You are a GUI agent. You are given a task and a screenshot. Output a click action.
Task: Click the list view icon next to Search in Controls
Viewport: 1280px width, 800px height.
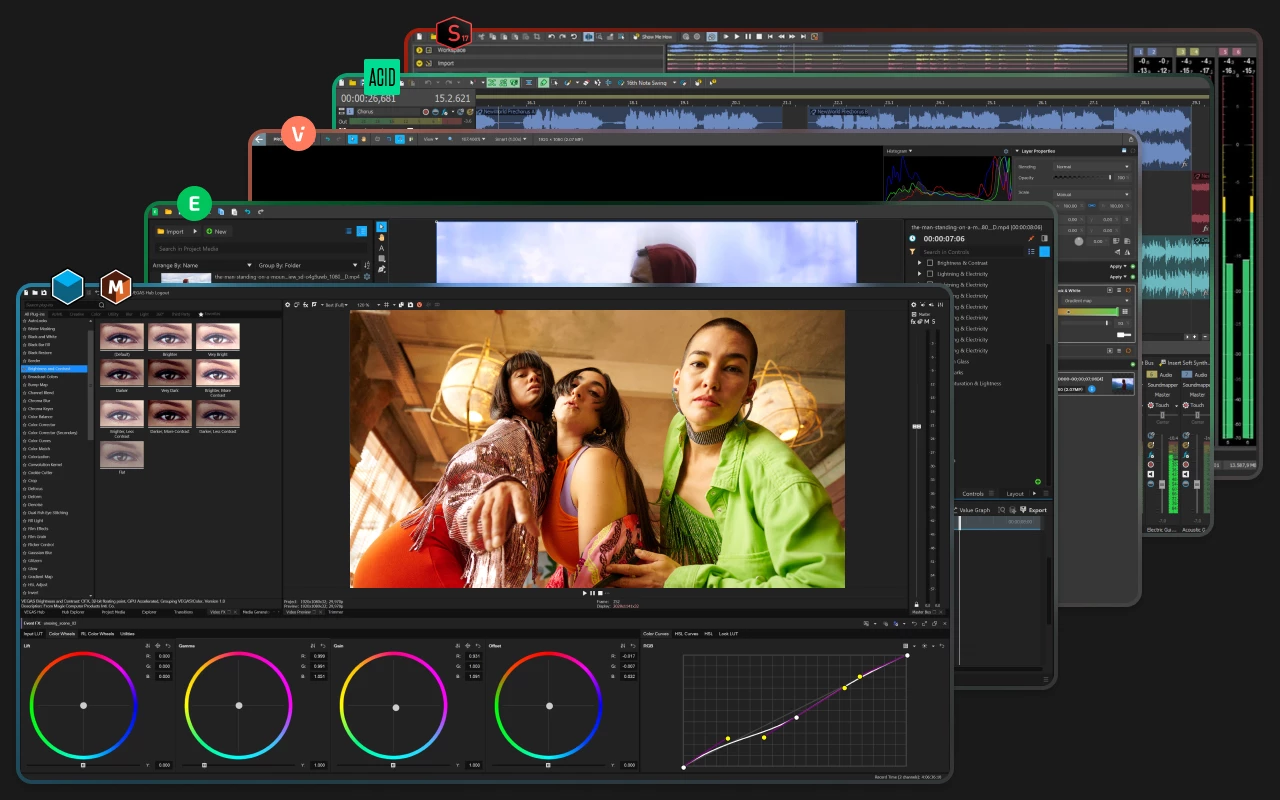(x=1031, y=252)
